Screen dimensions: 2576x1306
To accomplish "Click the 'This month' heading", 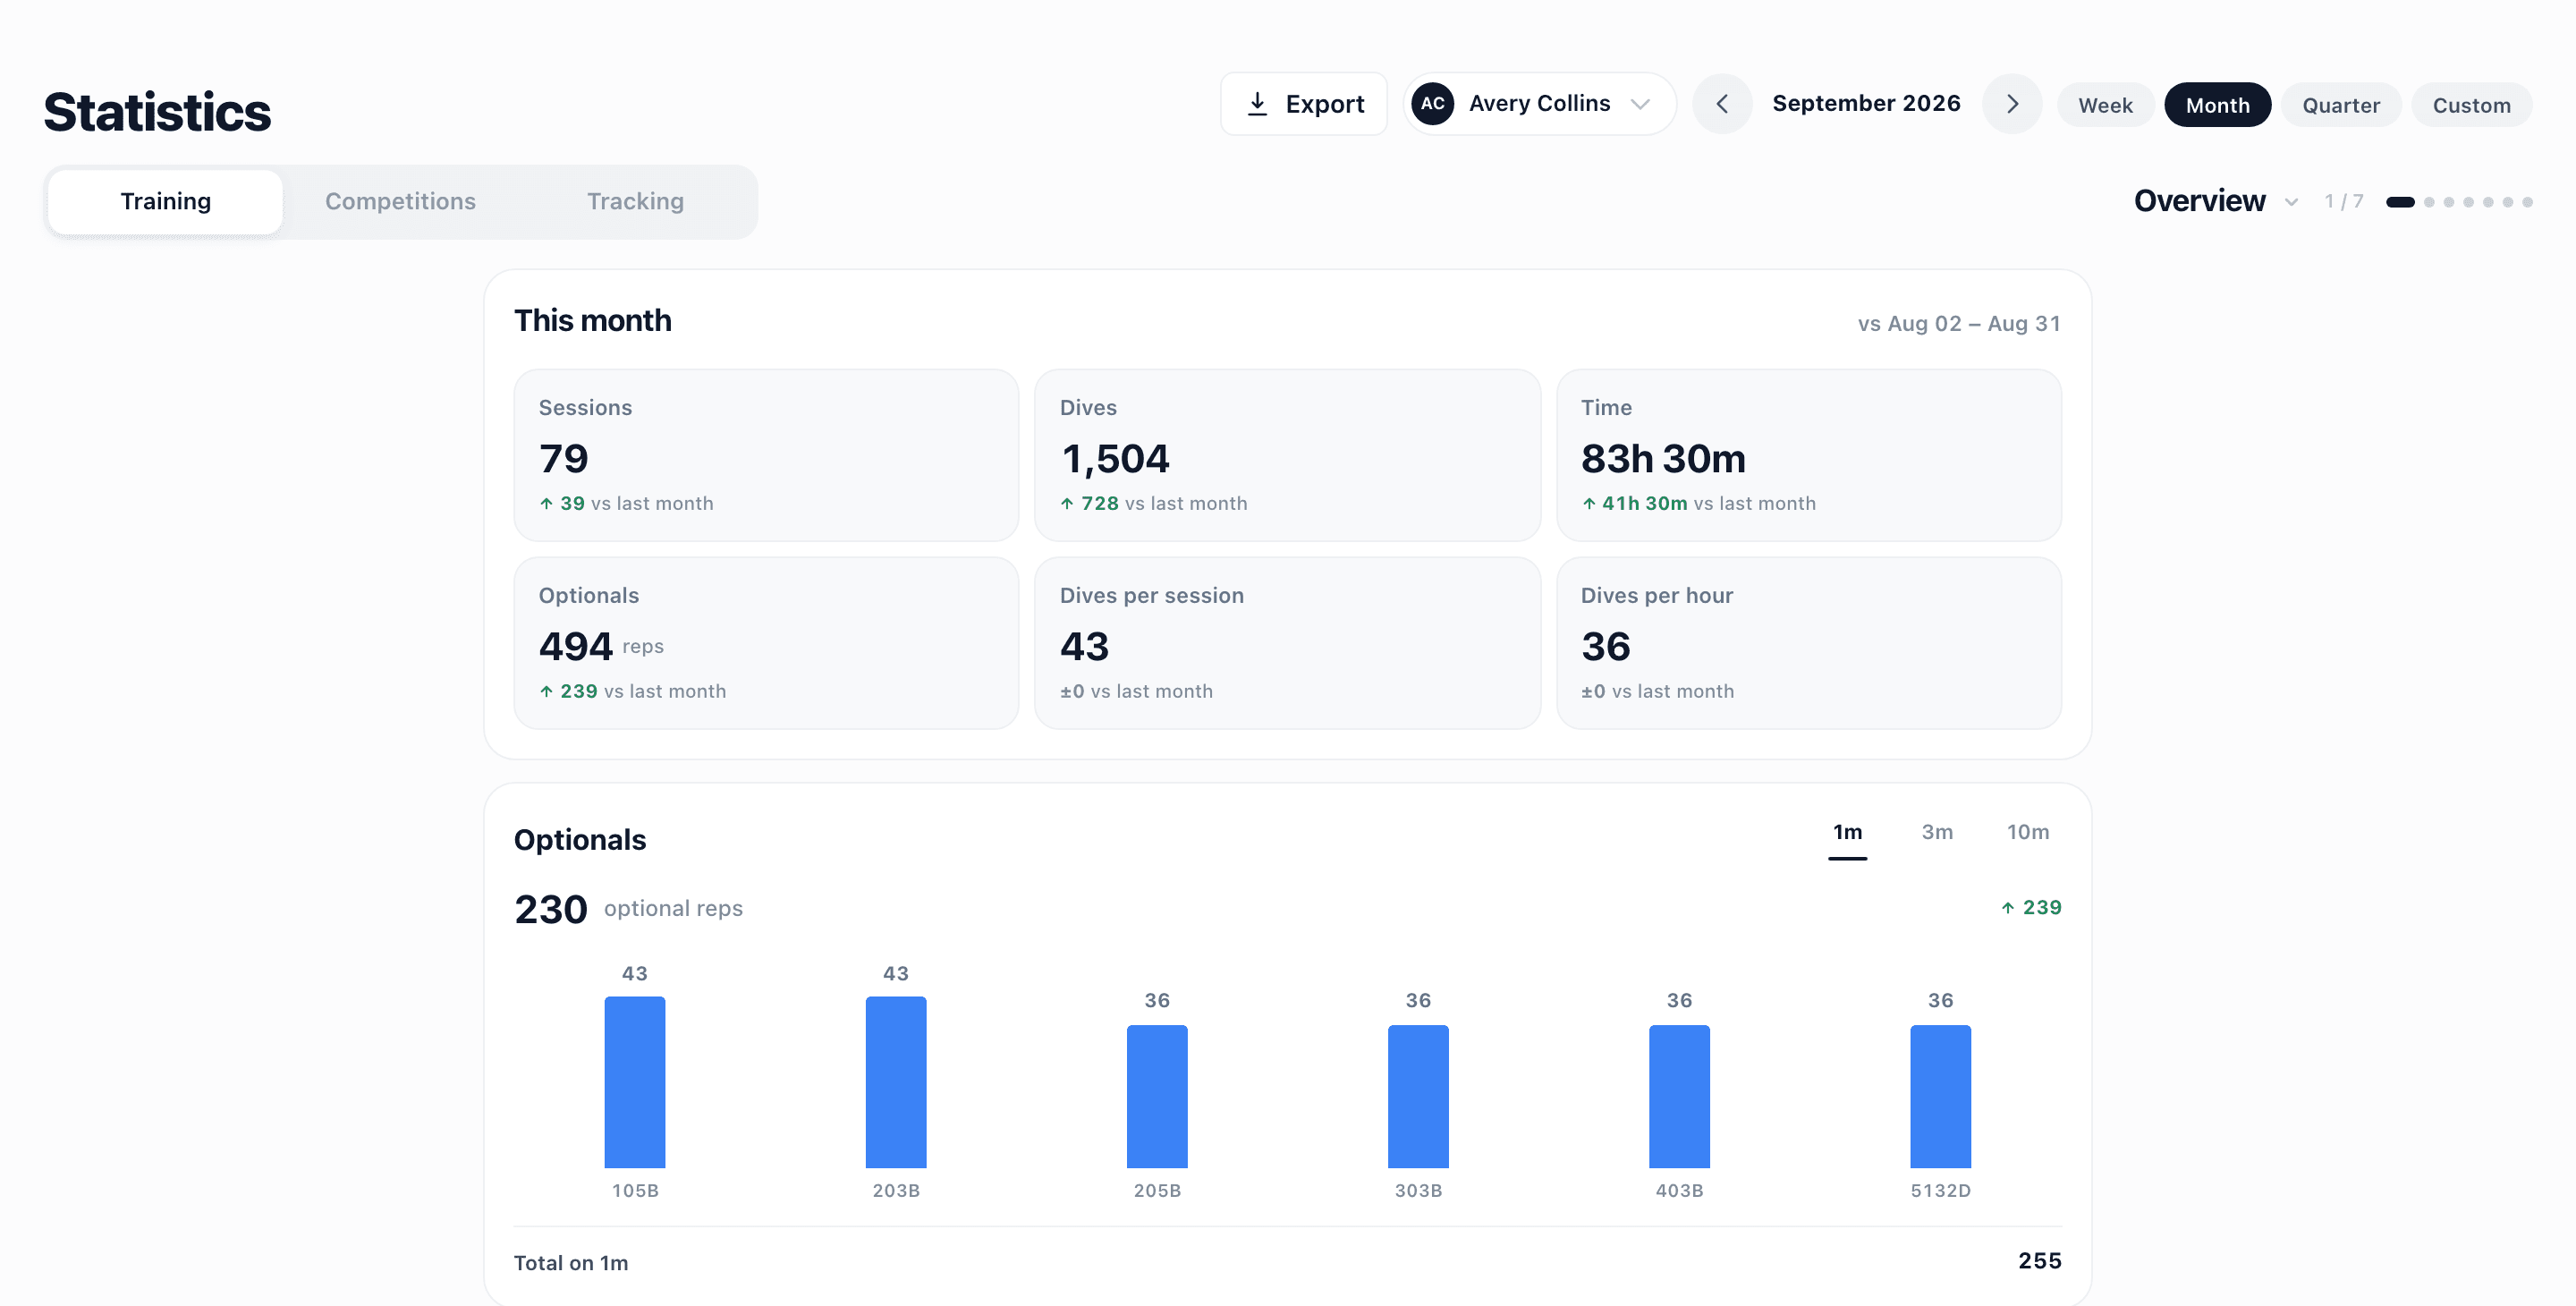I will (592, 320).
